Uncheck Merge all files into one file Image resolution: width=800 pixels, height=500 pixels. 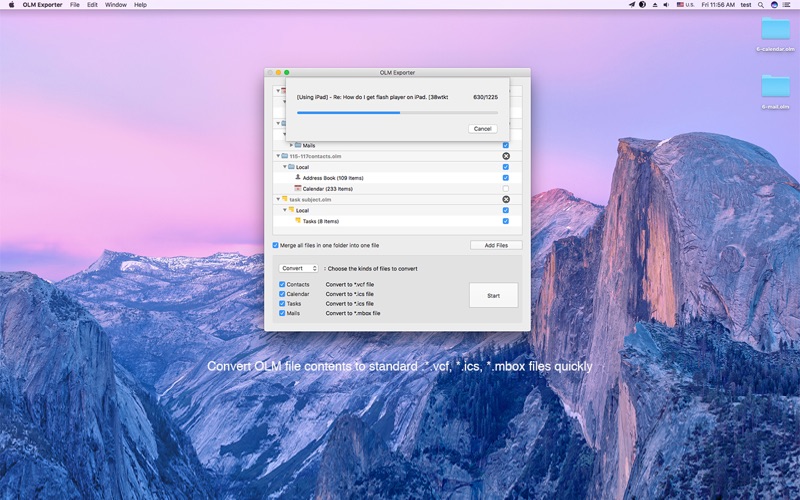[276, 245]
